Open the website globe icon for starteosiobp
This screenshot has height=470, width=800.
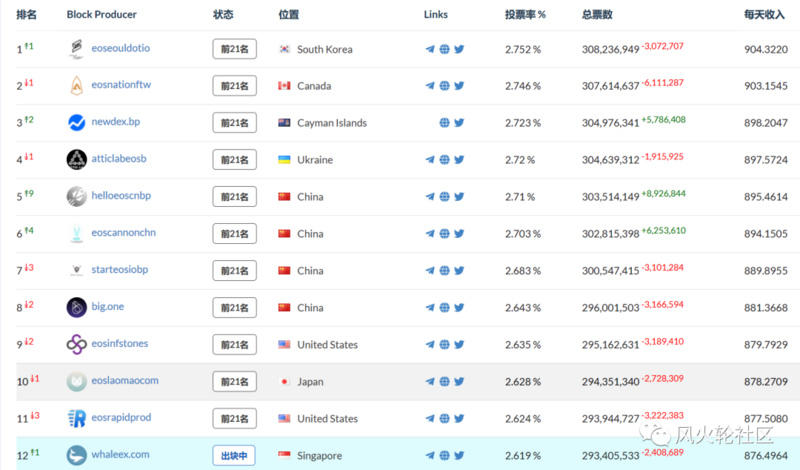444,270
